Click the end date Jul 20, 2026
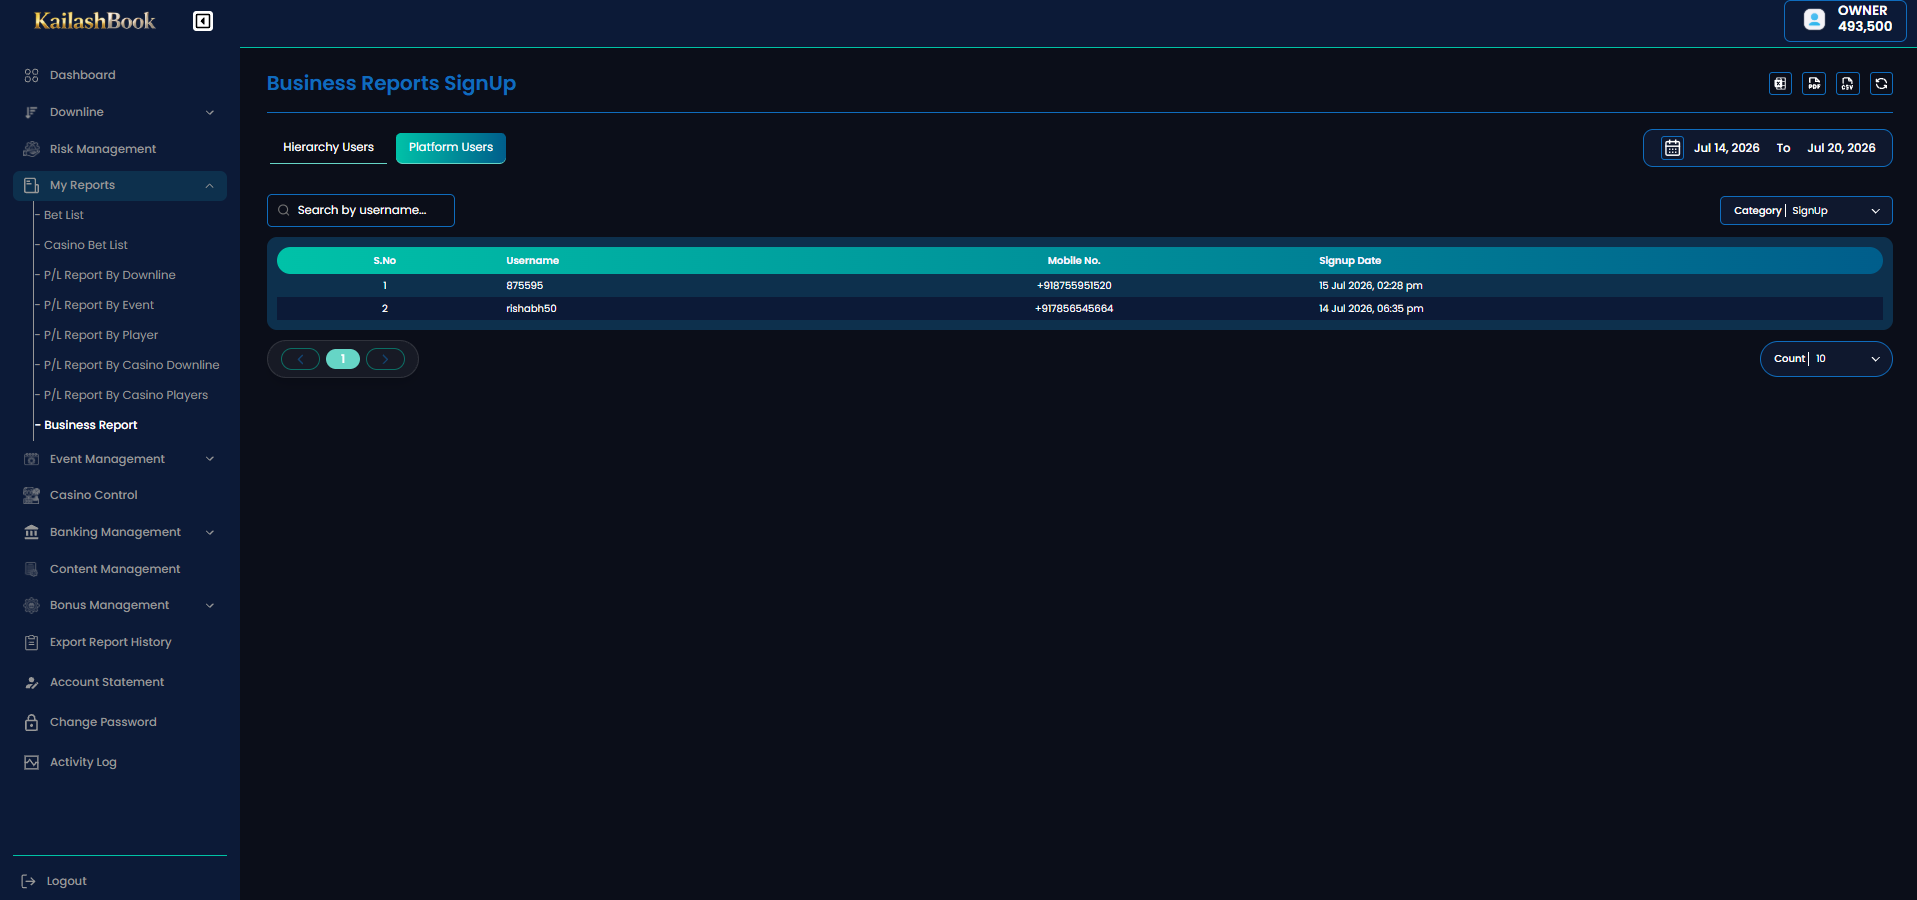 tap(1841, 148)
